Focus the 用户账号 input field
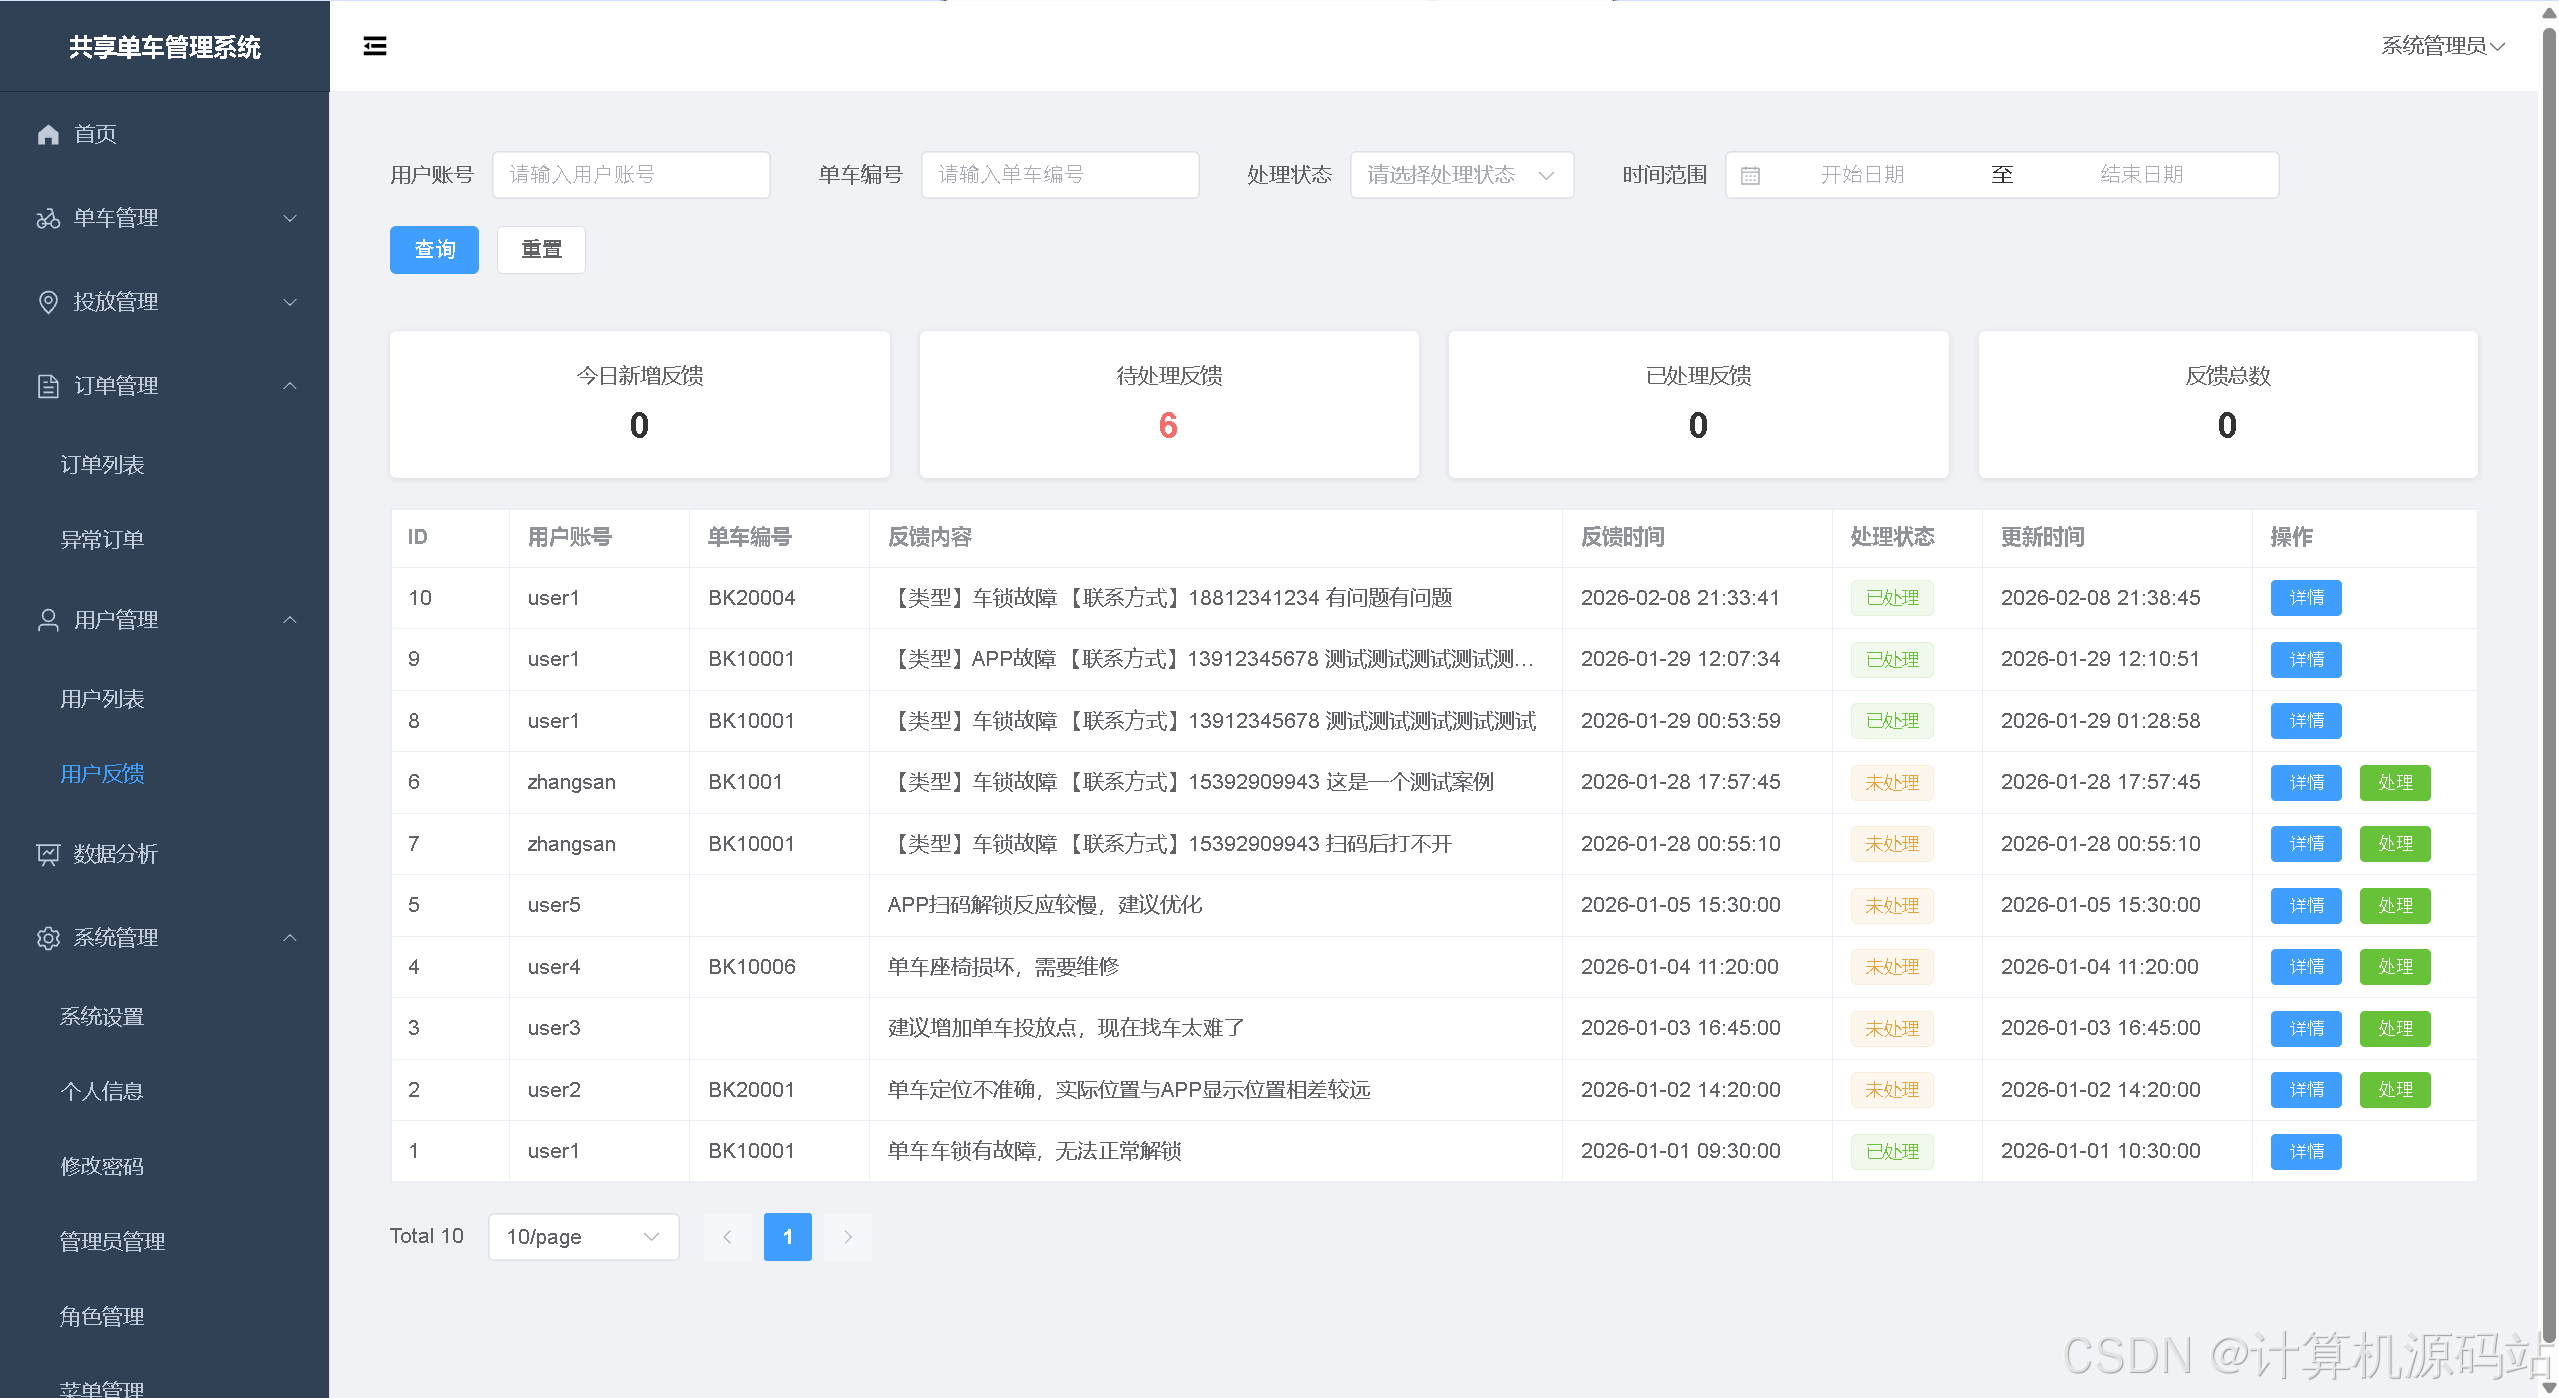This screenshot has height=1398, width=2559. point(631,175)
